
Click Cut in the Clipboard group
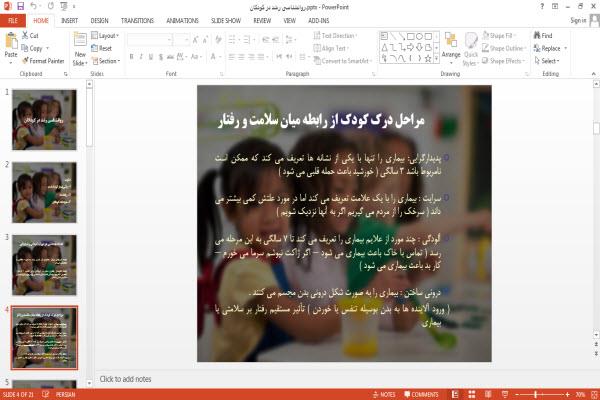coord(30,36)
